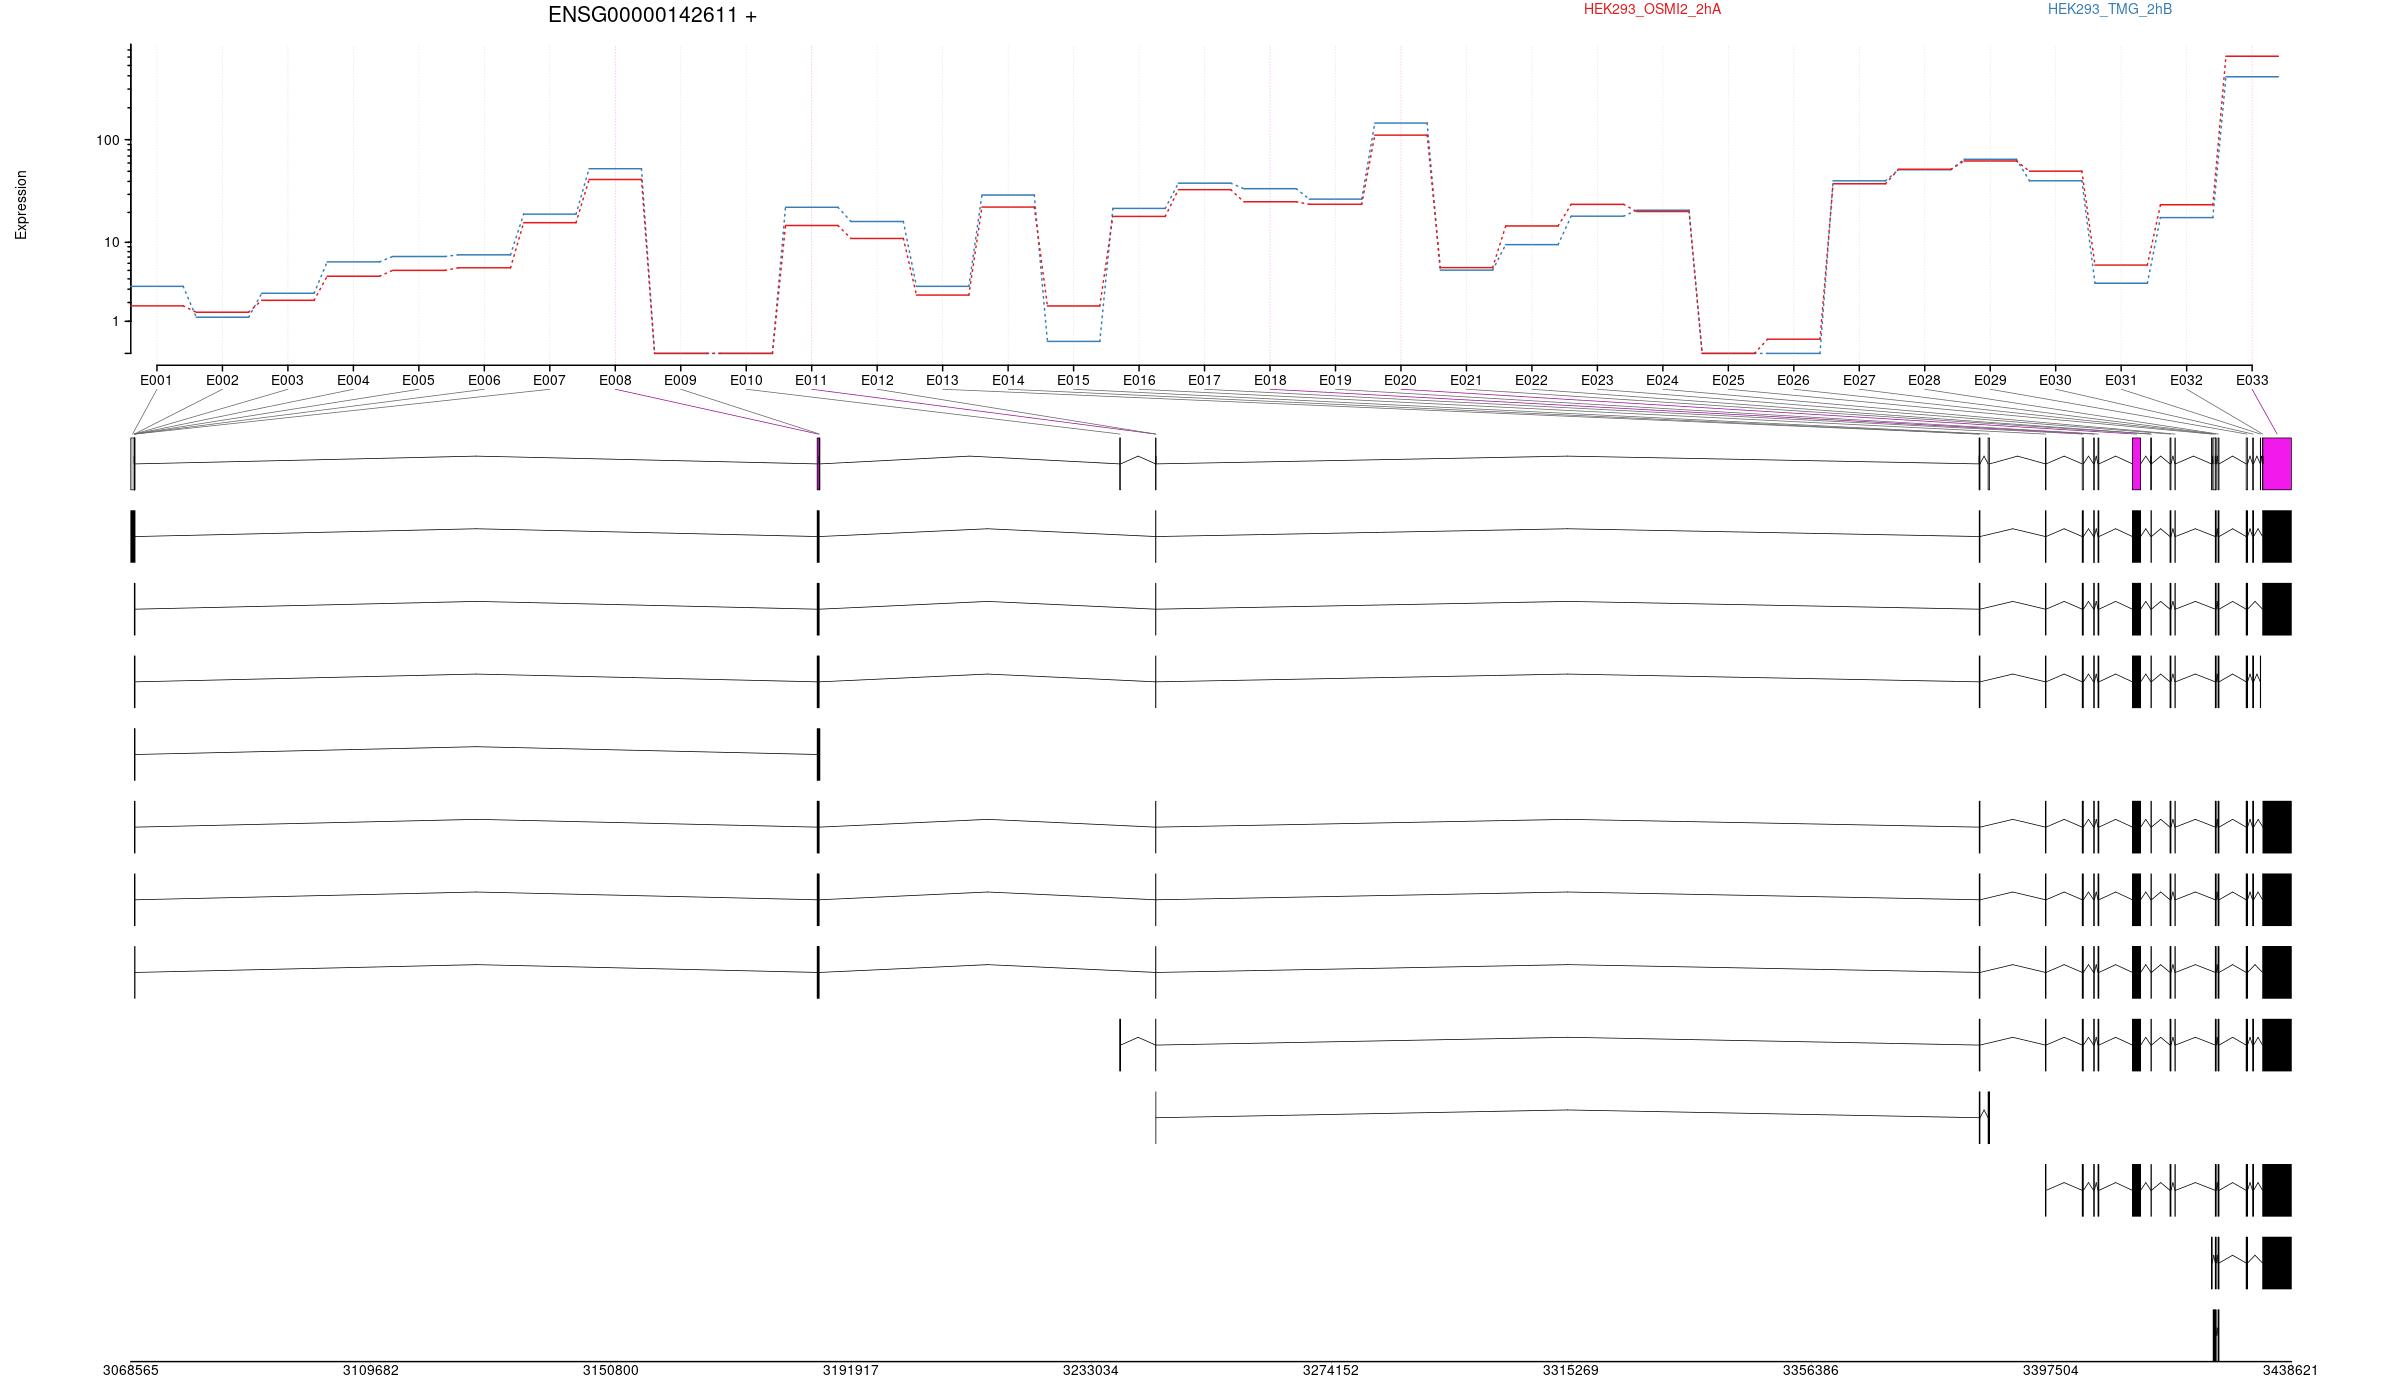Select exon label E019

pyautogui.click(x=1335, y=380)
